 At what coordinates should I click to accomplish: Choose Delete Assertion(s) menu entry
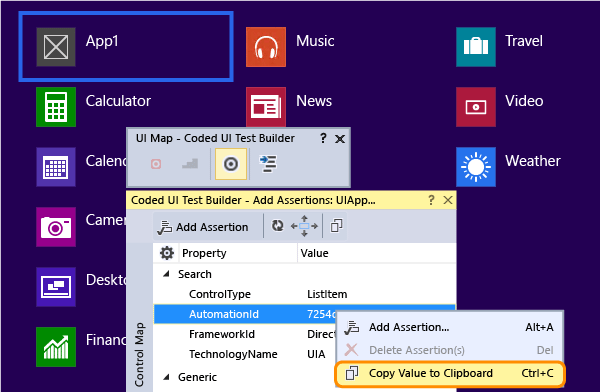(x=450, y=350)
